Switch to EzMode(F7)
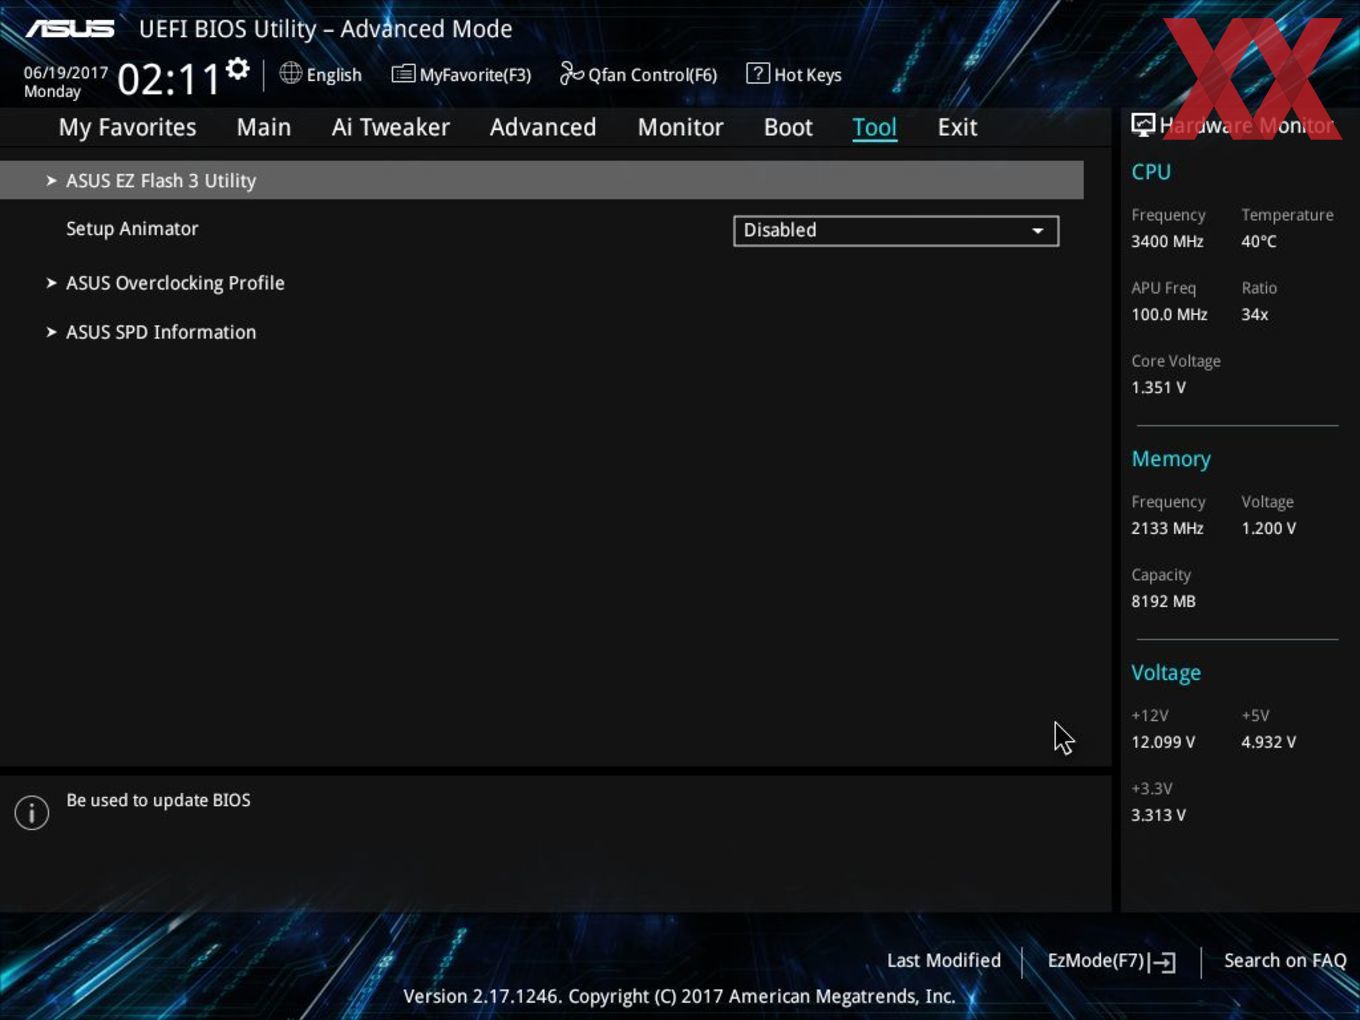The width and height of the screenshot is (1360, 1020). 1111,962
